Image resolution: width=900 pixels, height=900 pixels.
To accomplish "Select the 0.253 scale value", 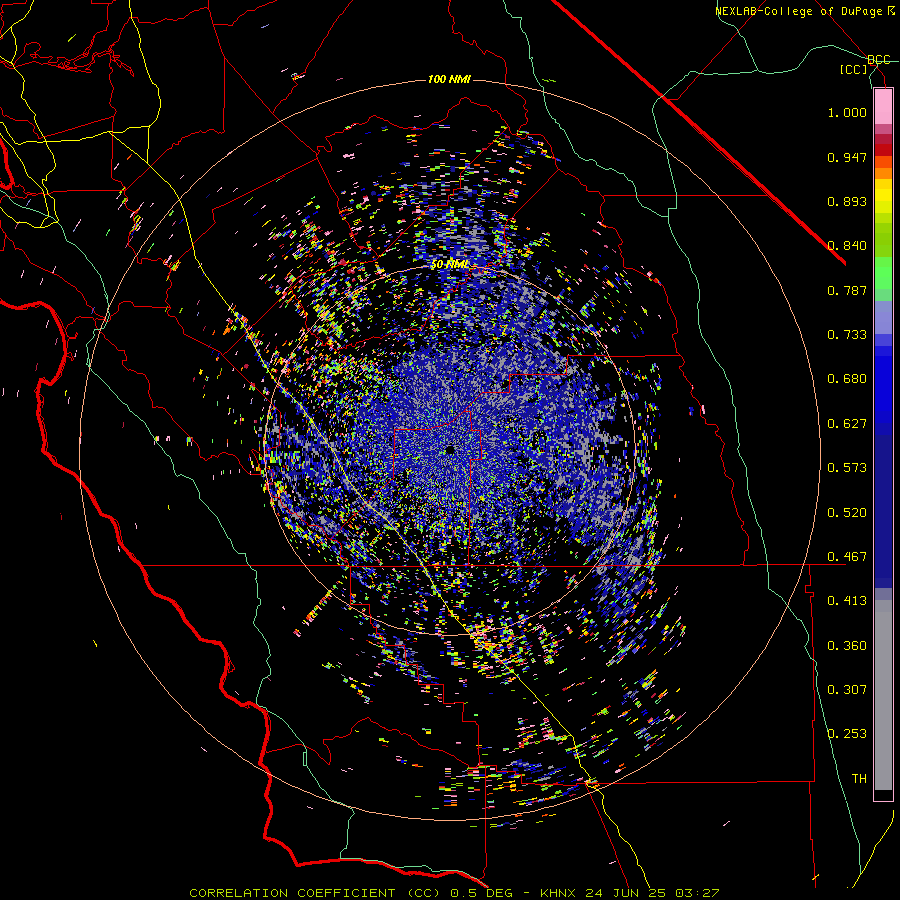I will (x=847, y=734).
